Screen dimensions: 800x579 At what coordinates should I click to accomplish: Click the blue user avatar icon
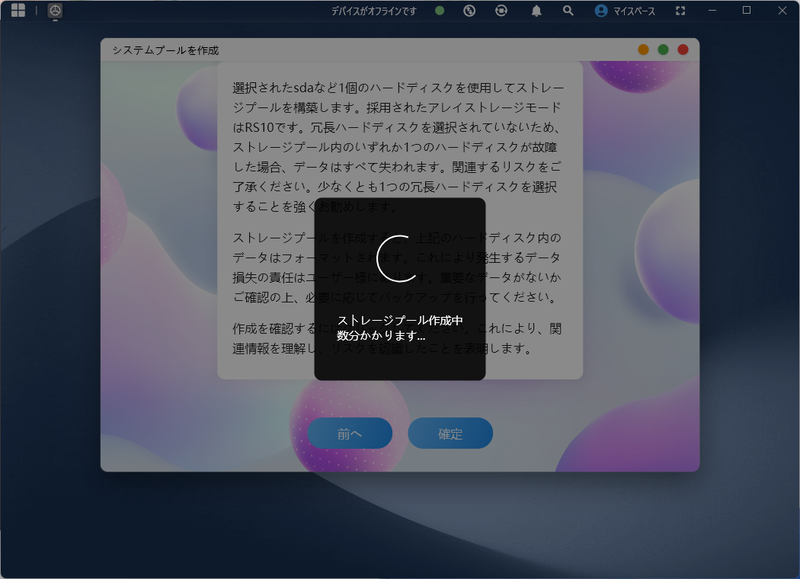click(601, 10)
